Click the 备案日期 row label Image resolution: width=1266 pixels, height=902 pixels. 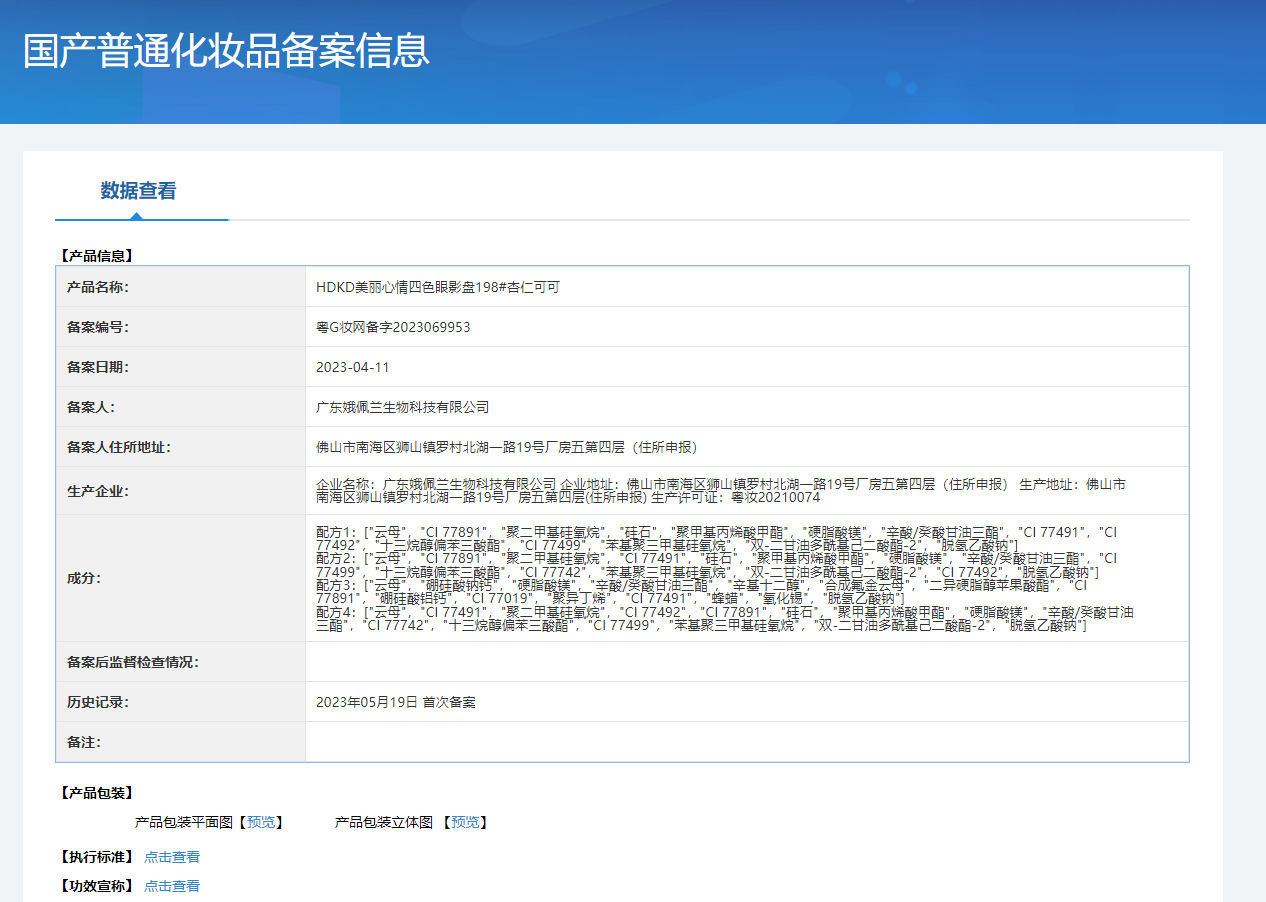(98, 367)
